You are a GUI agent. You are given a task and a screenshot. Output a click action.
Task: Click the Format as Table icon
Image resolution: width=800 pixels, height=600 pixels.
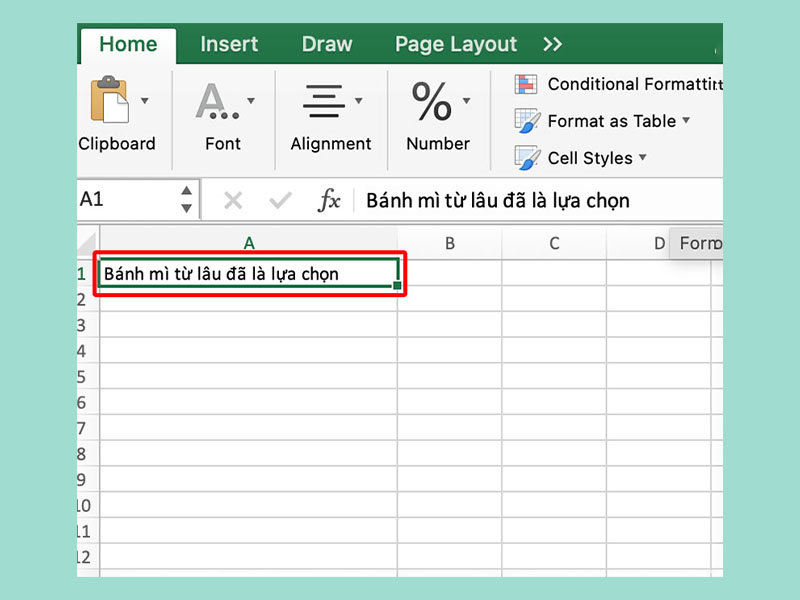pos(527,121)
